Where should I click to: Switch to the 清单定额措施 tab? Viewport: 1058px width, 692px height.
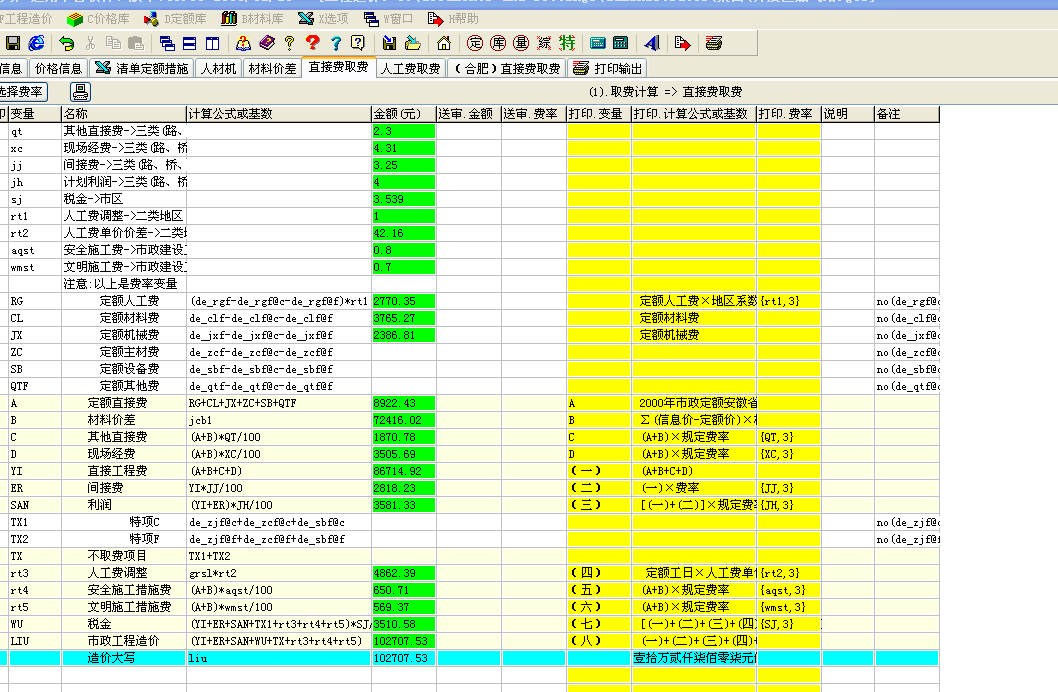[142, 68]
